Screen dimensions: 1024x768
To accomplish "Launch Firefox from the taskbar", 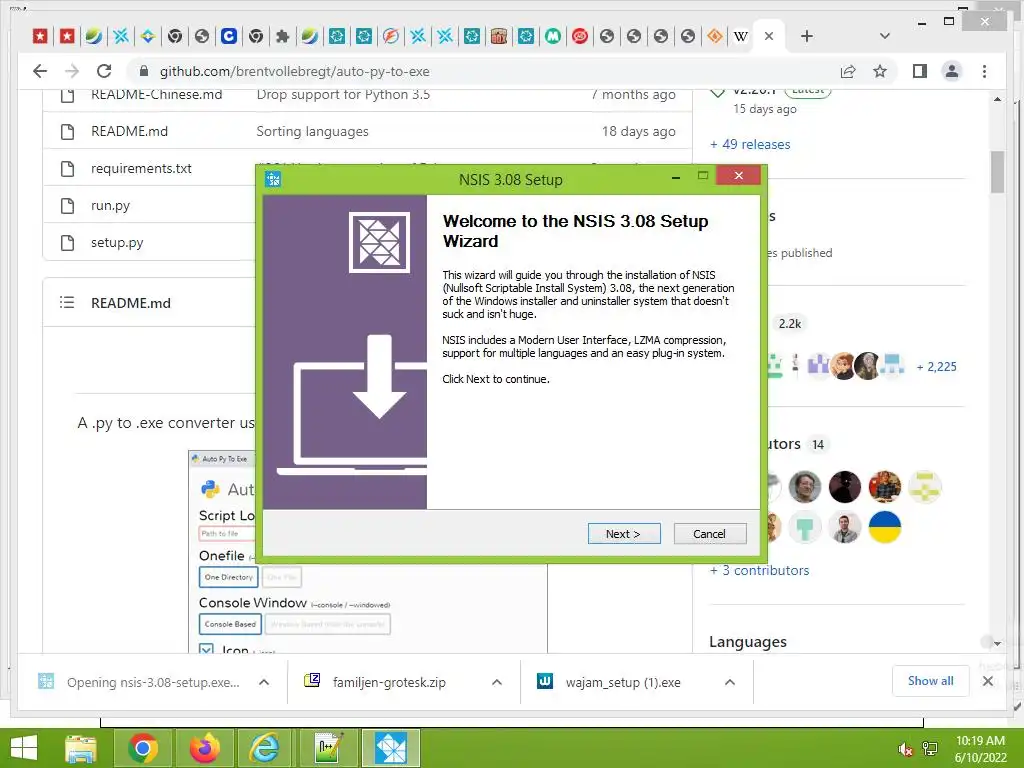I will (x=204, y=748).
